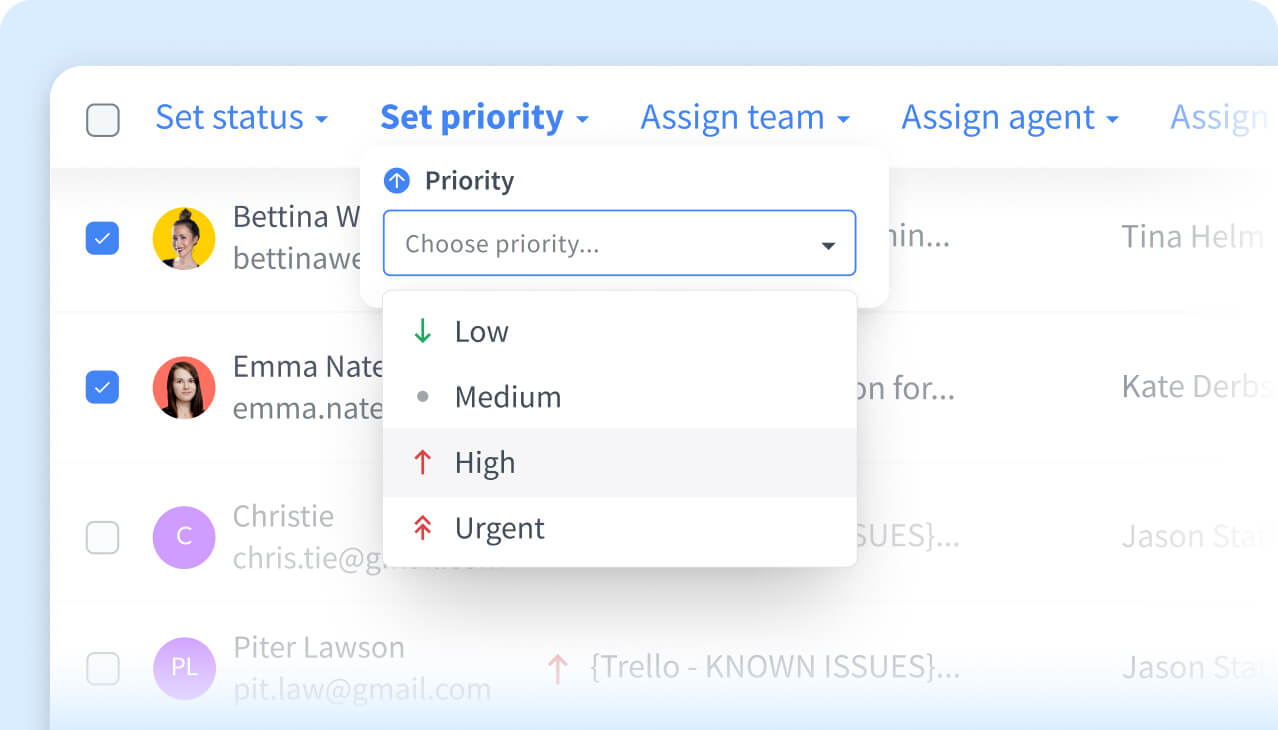Open Bettina's avatar picture
1278x730 pixels.
[x=184, y=238]
